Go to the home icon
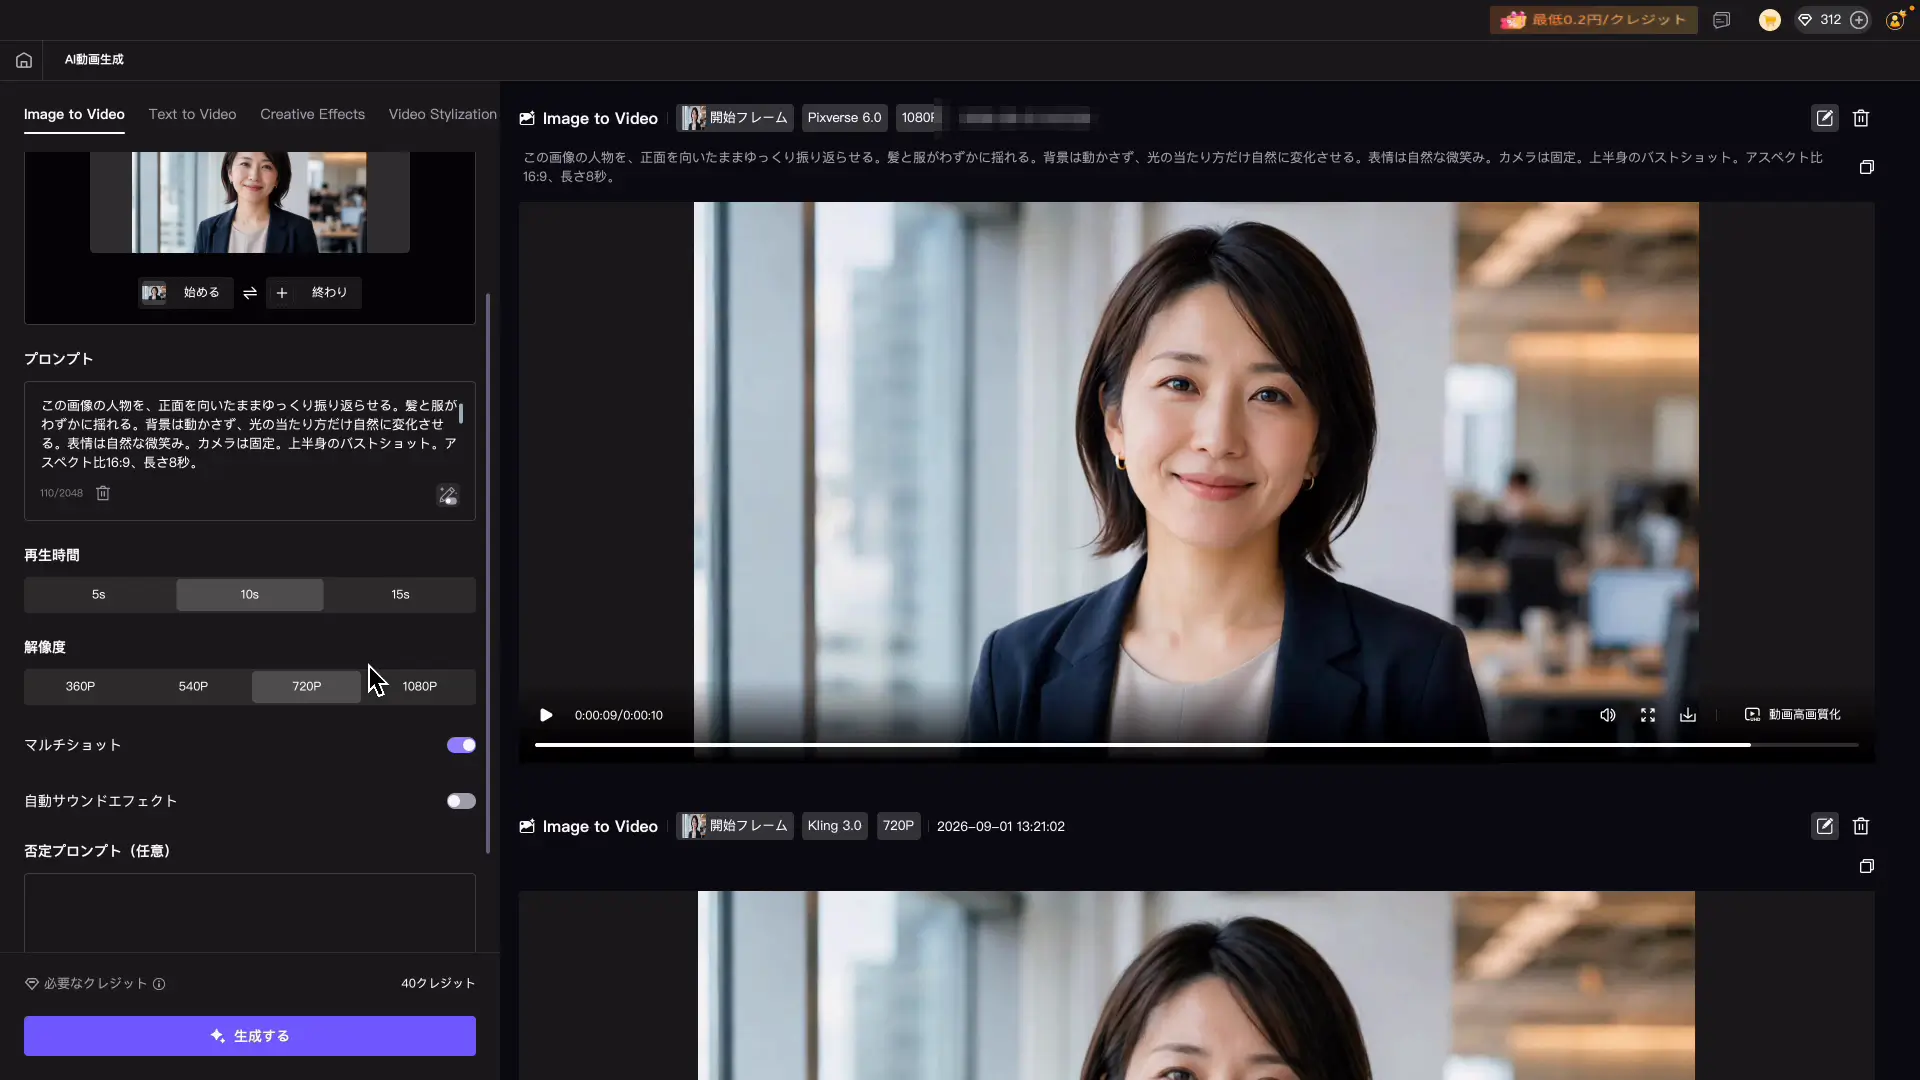Screen dimensions: 1920x1080 tap(24, 60)
